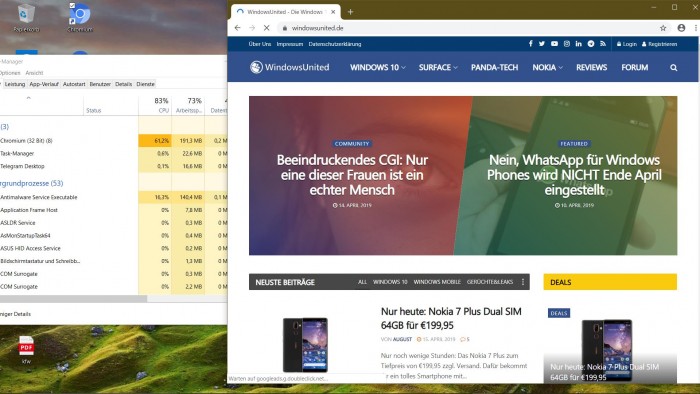Open WindowsUnited Facebook page icon

(x=530, y=44)
